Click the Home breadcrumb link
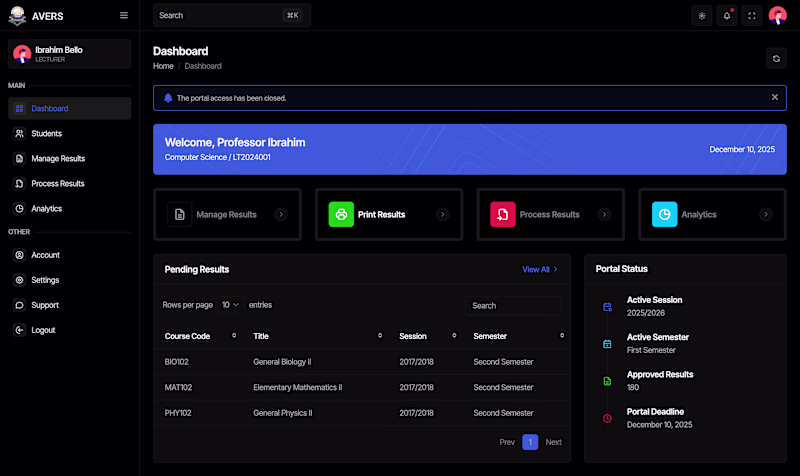 163,66
